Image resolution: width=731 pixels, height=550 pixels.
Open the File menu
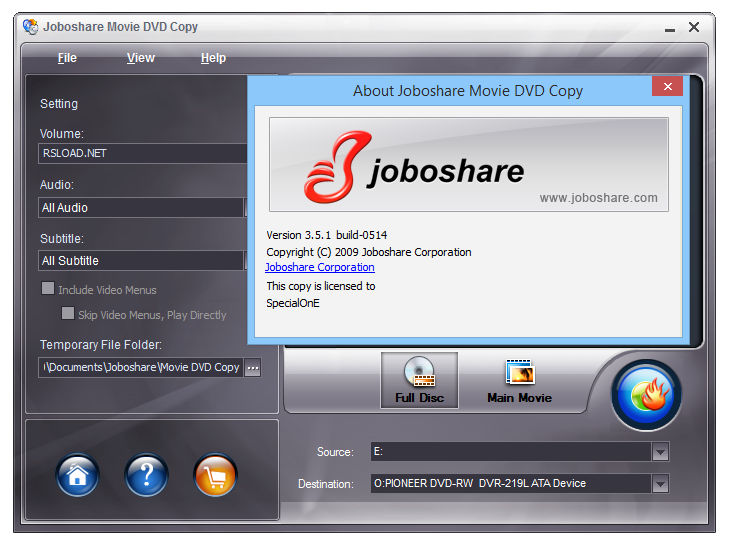[x=67, y=58]
